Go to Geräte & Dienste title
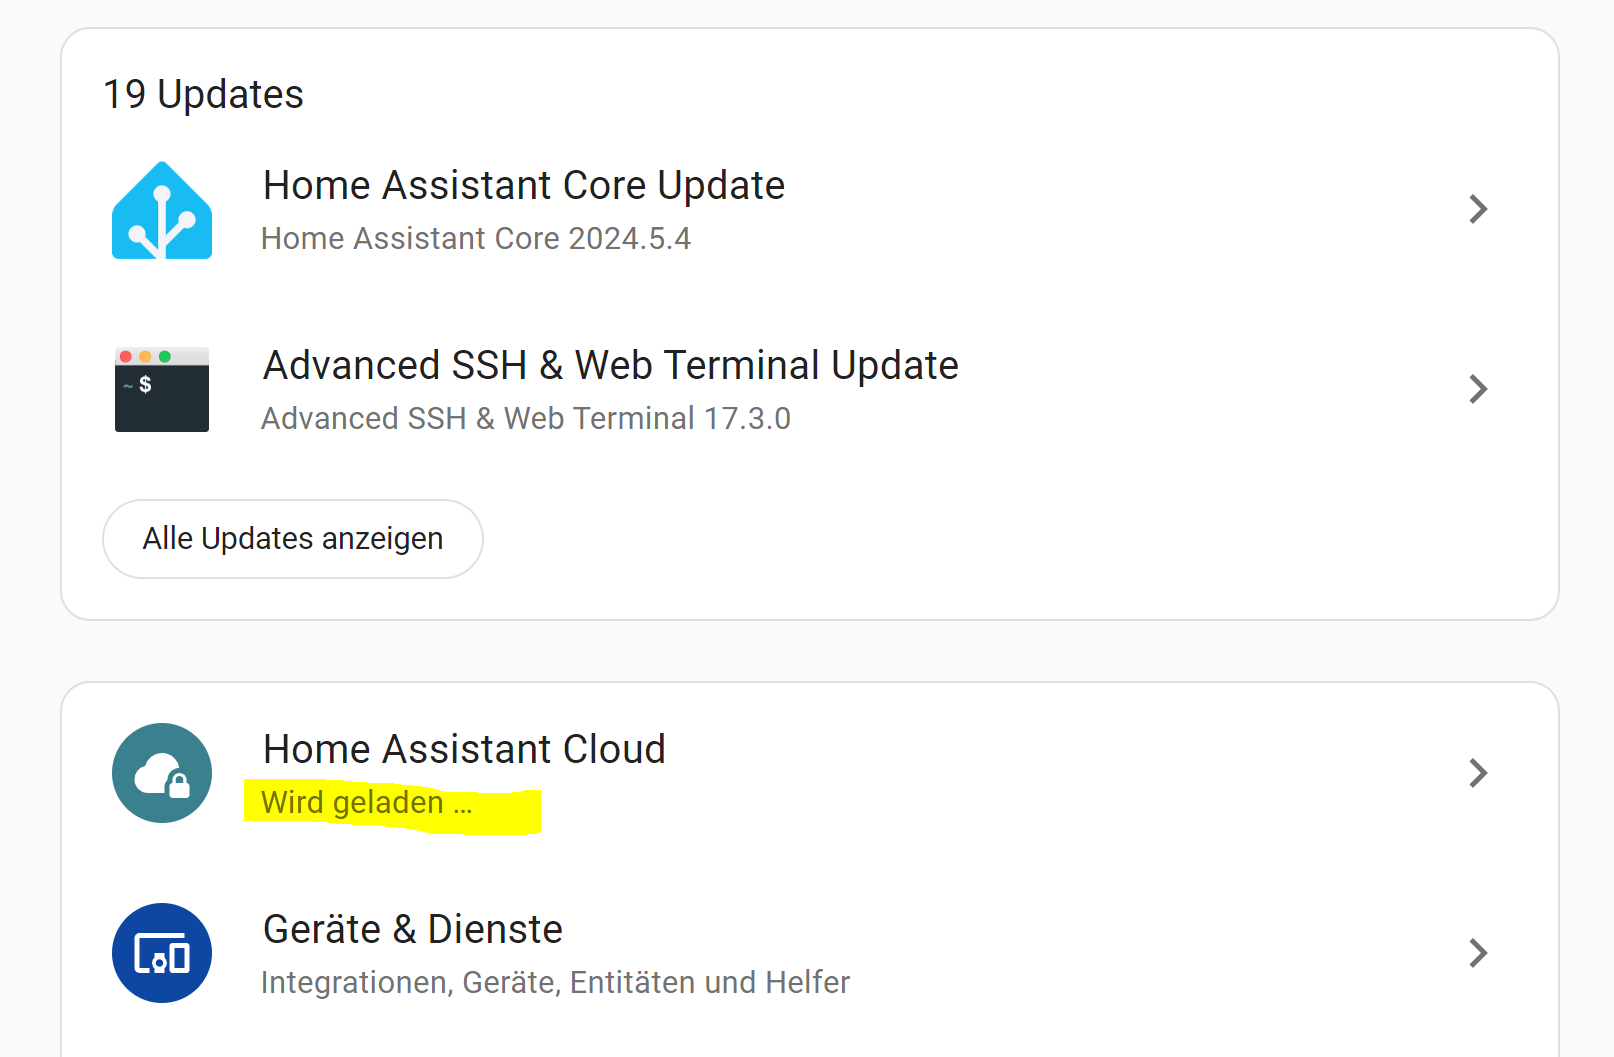 click(x=413, y=930)
